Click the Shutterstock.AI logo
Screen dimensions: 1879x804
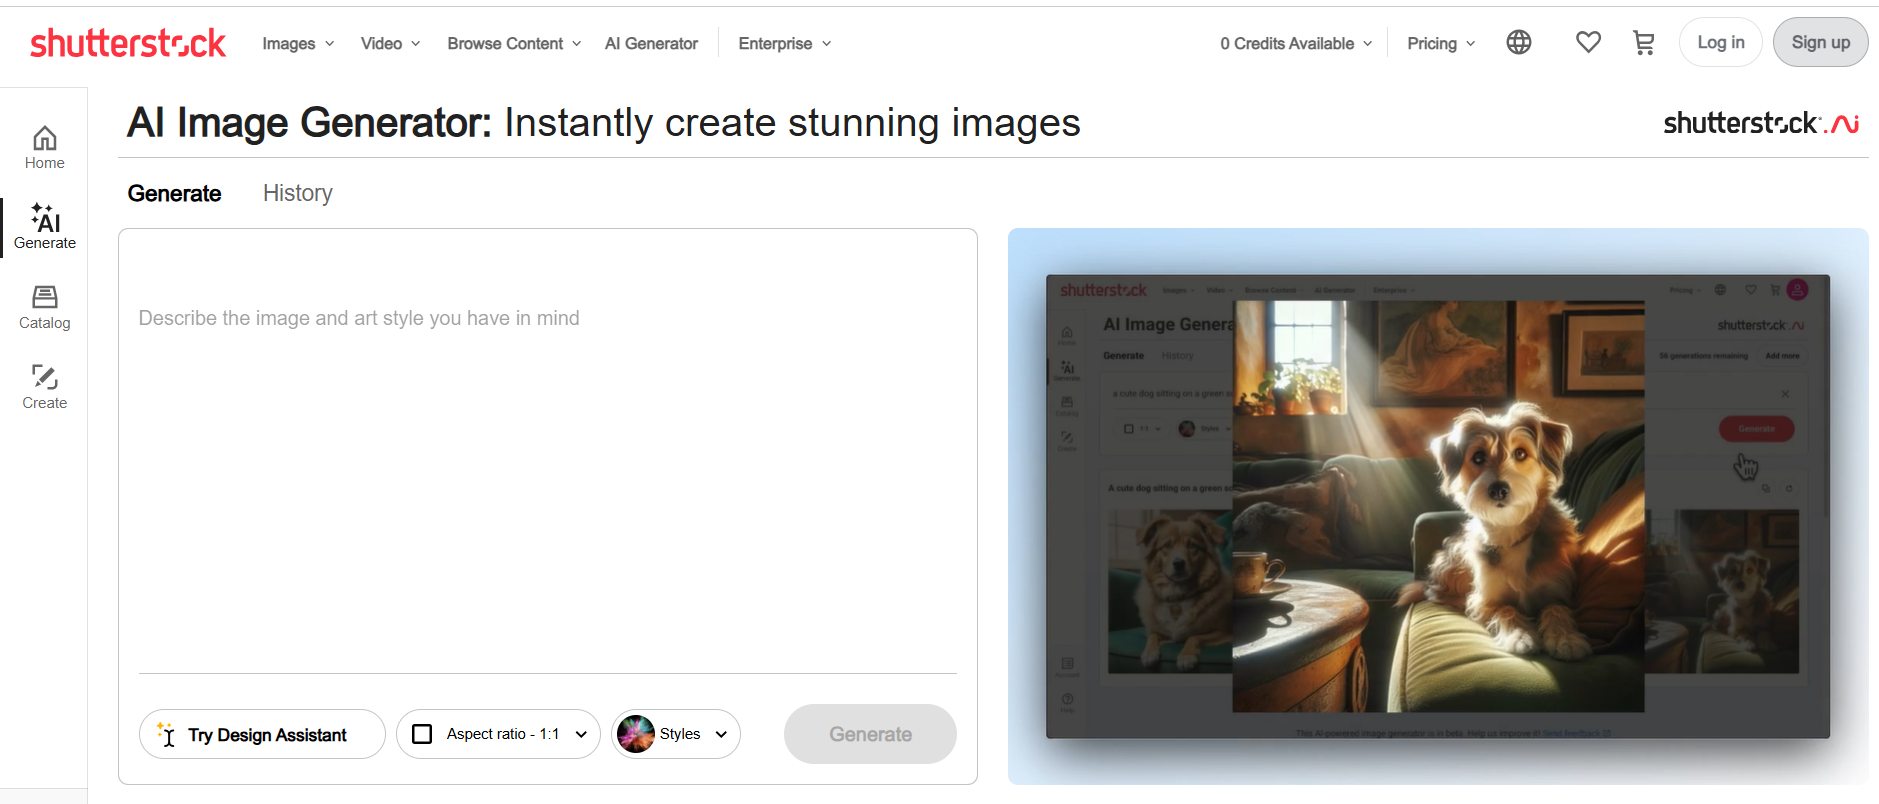pos(1761,123)
